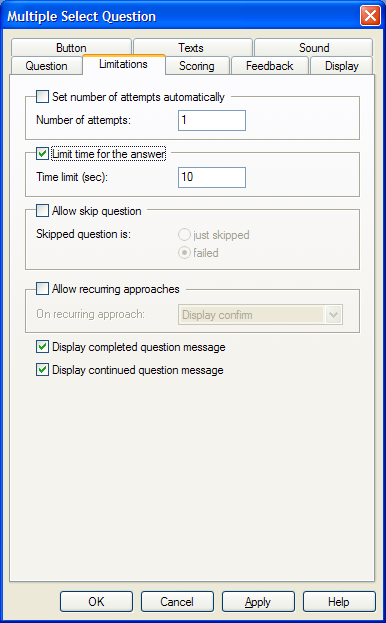Click the Number of attempts field

(x=212, y=120)
